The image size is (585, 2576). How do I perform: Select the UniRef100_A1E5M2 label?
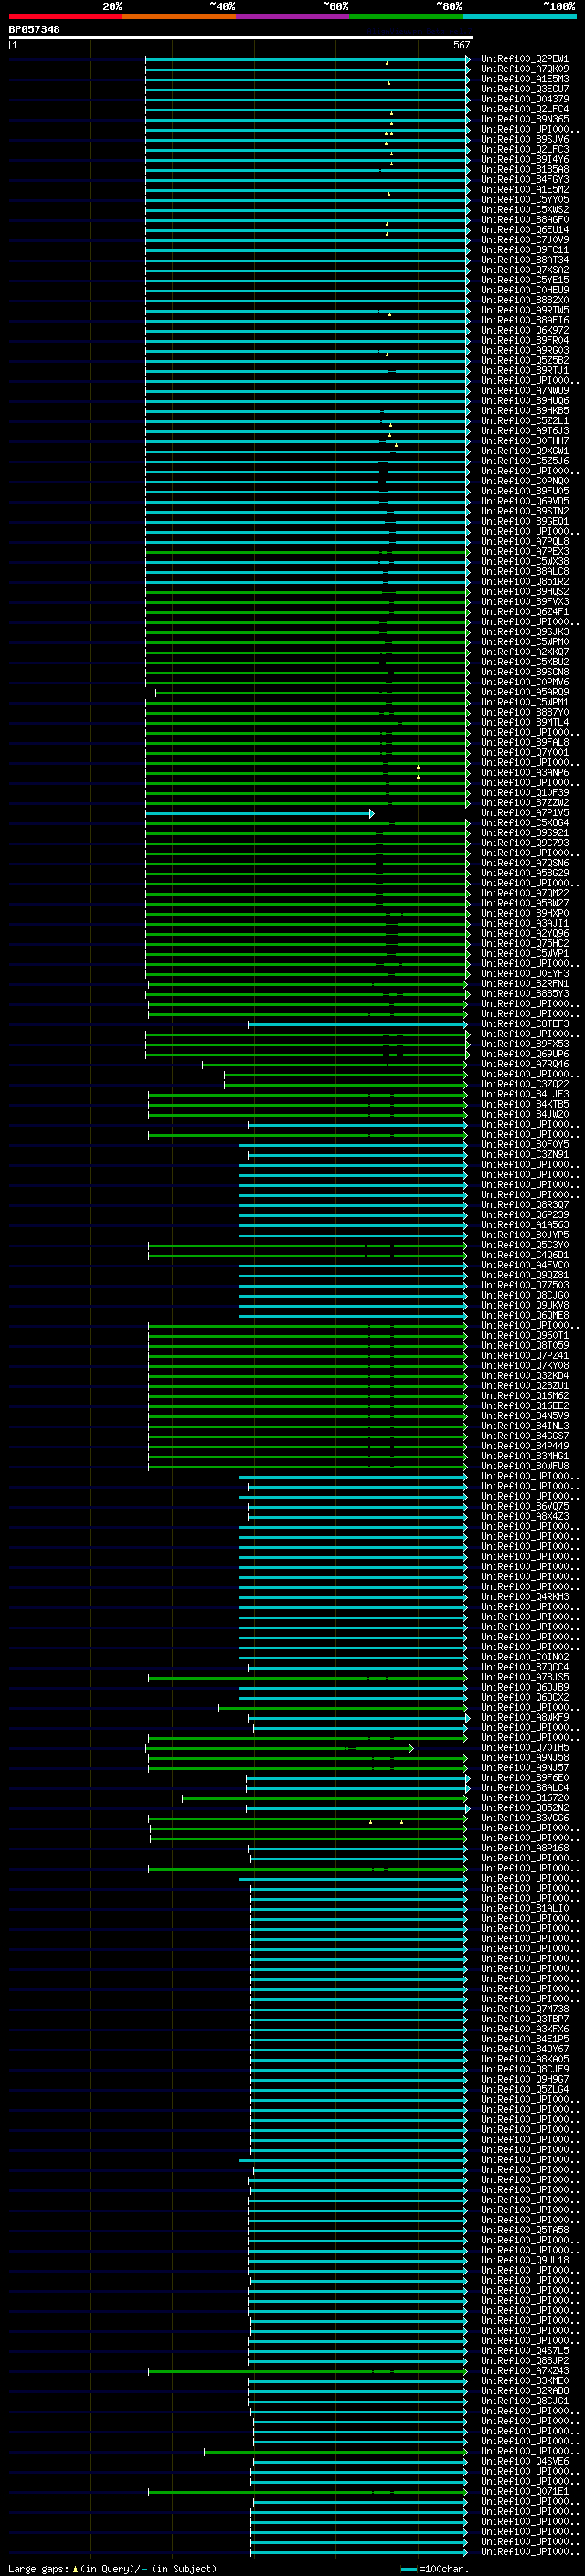(524, 190)
